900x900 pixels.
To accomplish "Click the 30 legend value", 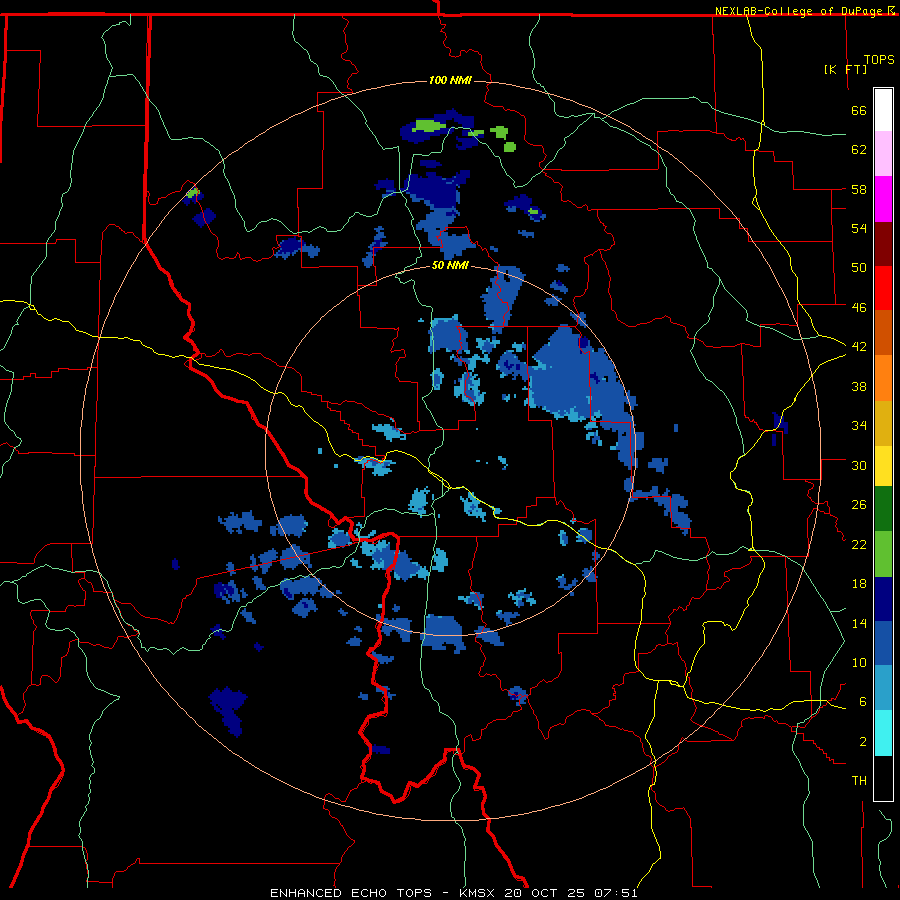I will tap(859, 465).
